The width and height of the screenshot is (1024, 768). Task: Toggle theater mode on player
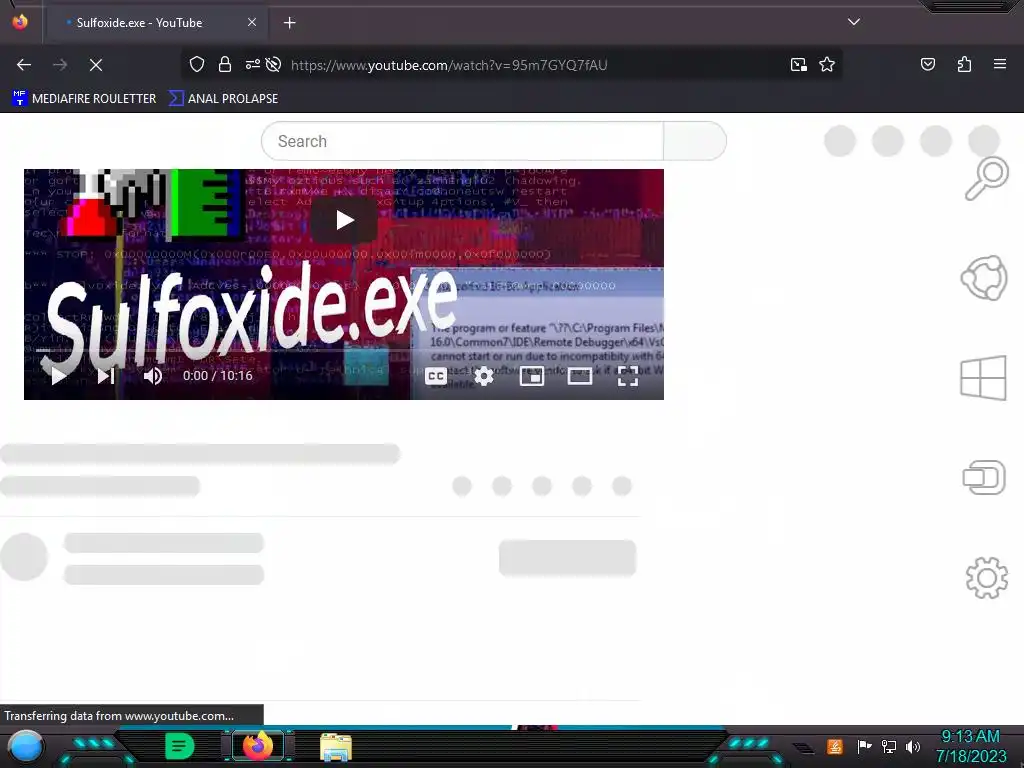(580, 376)
